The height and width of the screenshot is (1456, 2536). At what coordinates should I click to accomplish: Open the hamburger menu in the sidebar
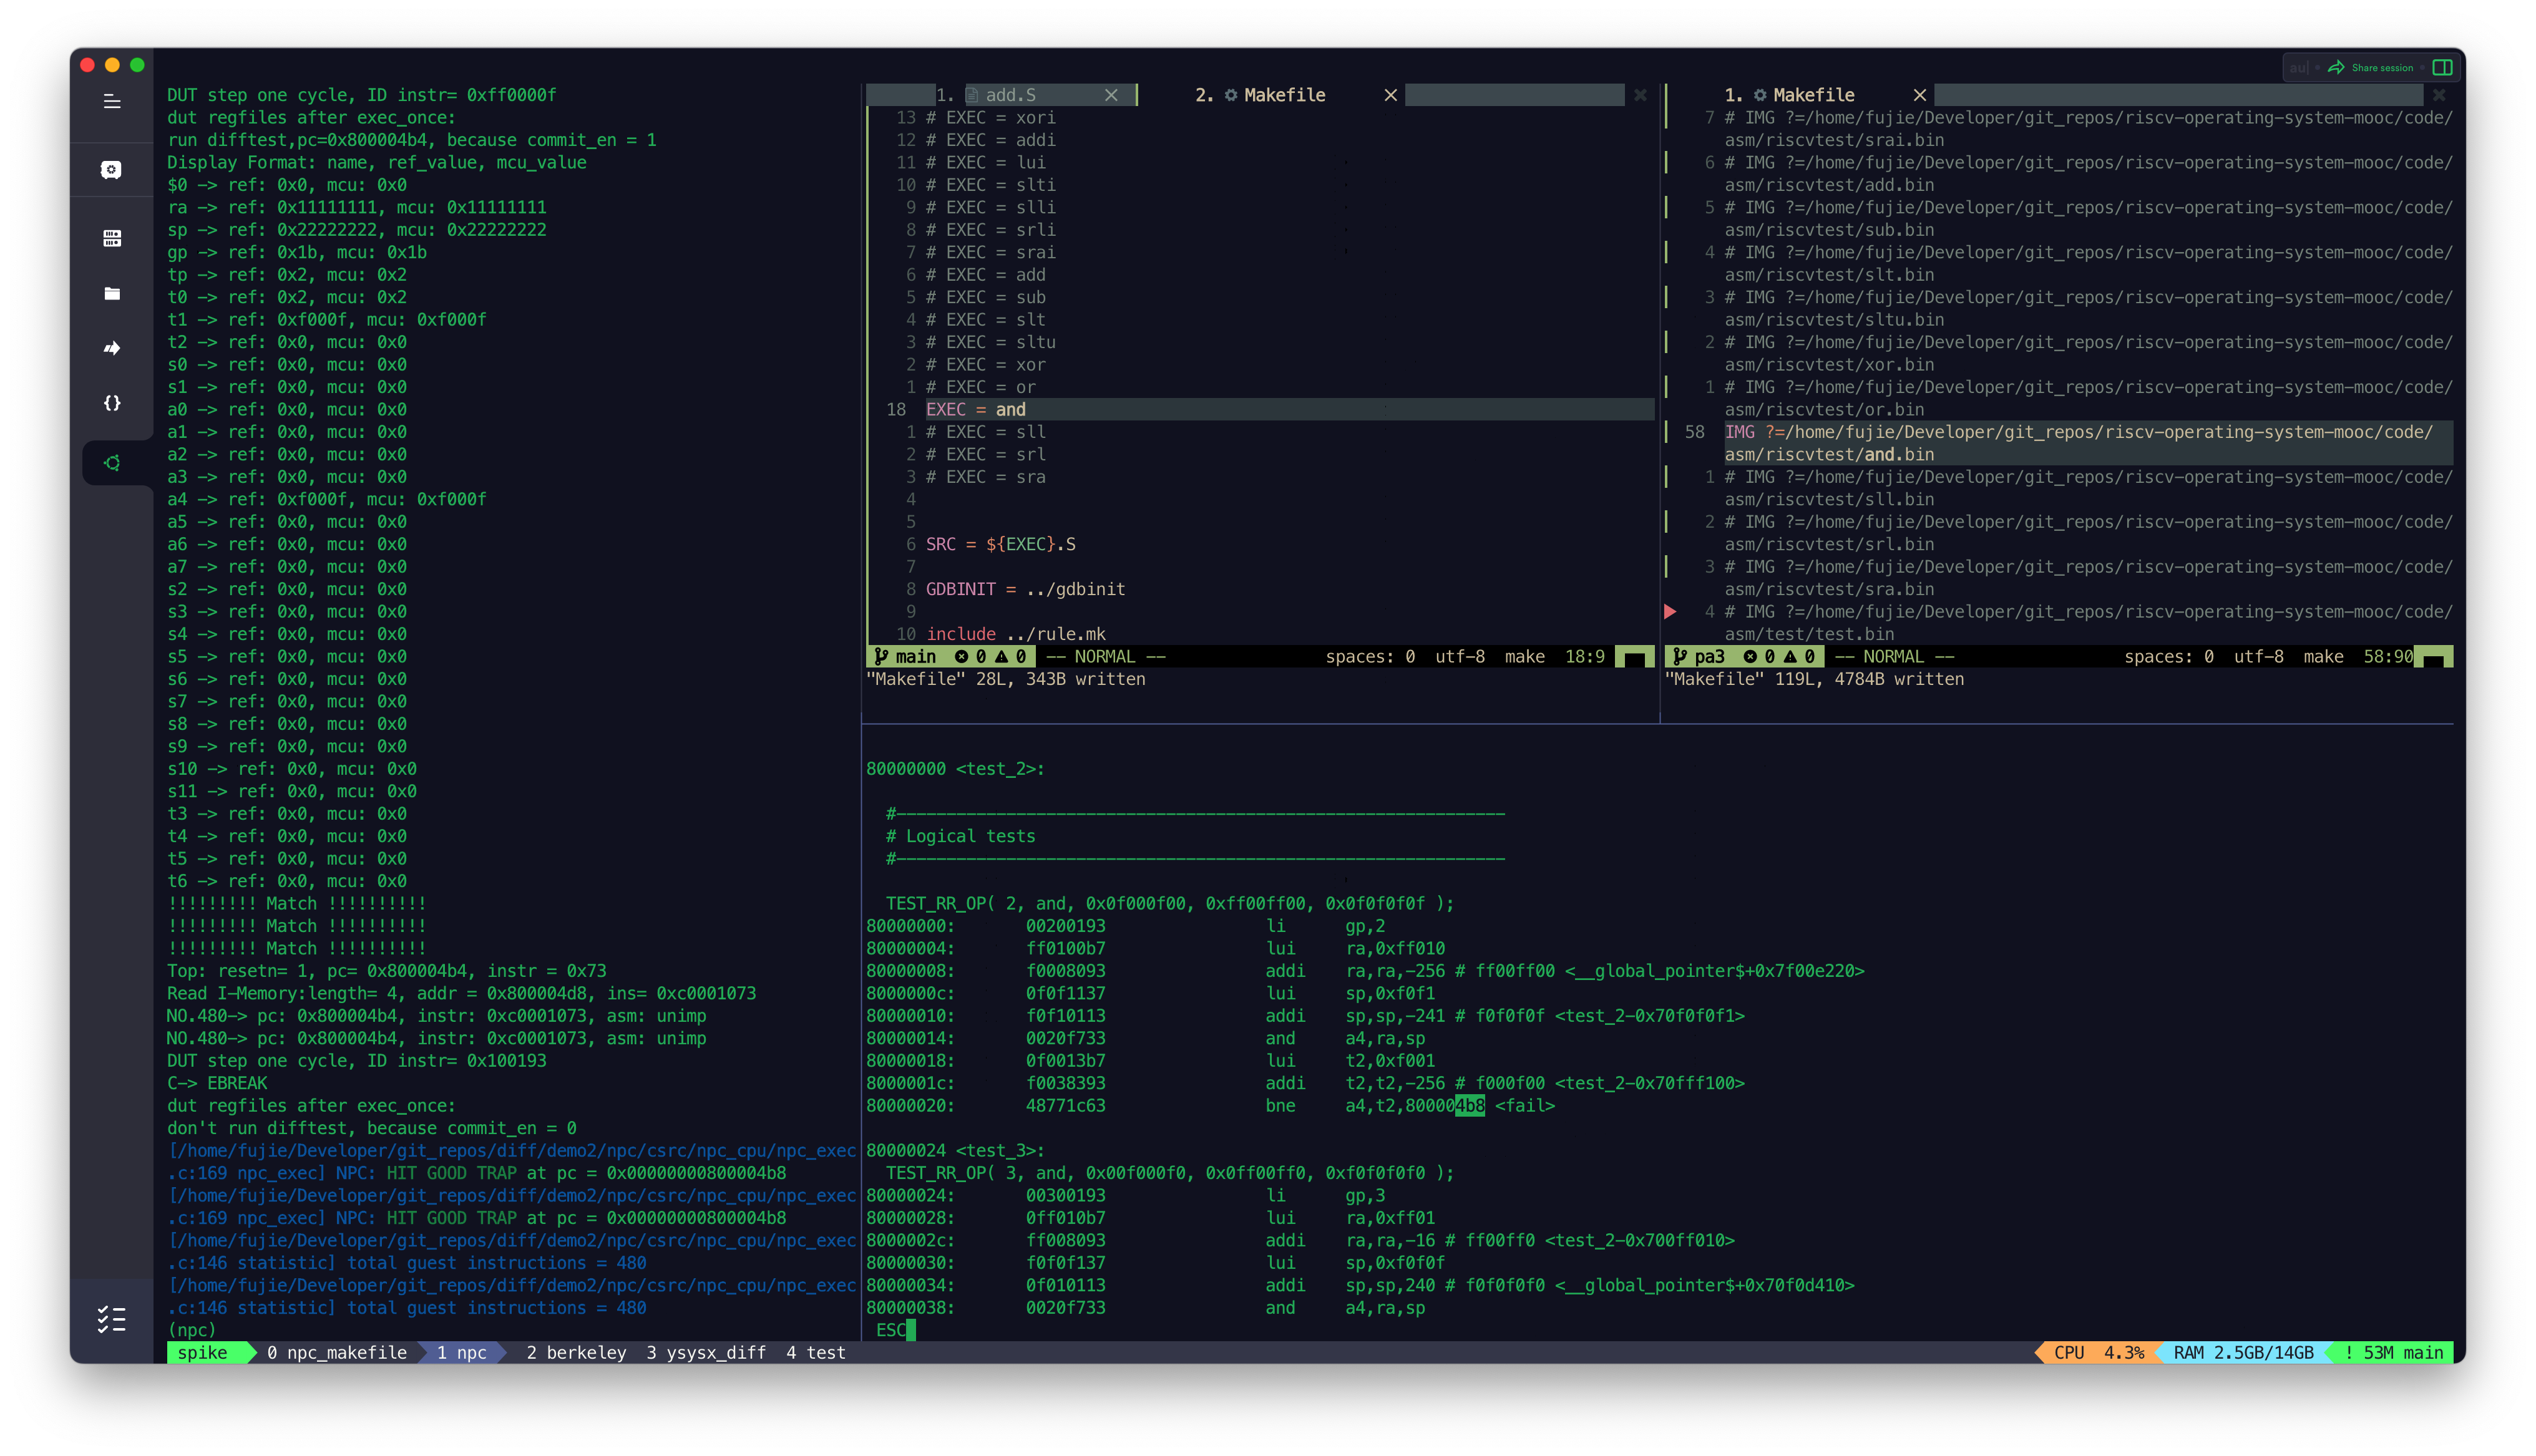click(x=112, y=101)
